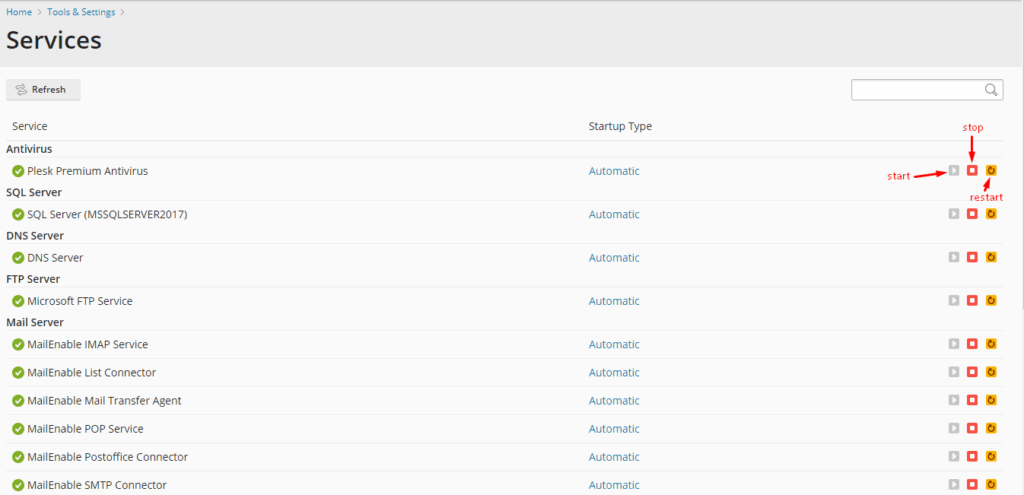The width and height of the screenshot is (1024, 495).
Task: Stop the Plesk Premium Antivirus service
Action: [972, 170]
